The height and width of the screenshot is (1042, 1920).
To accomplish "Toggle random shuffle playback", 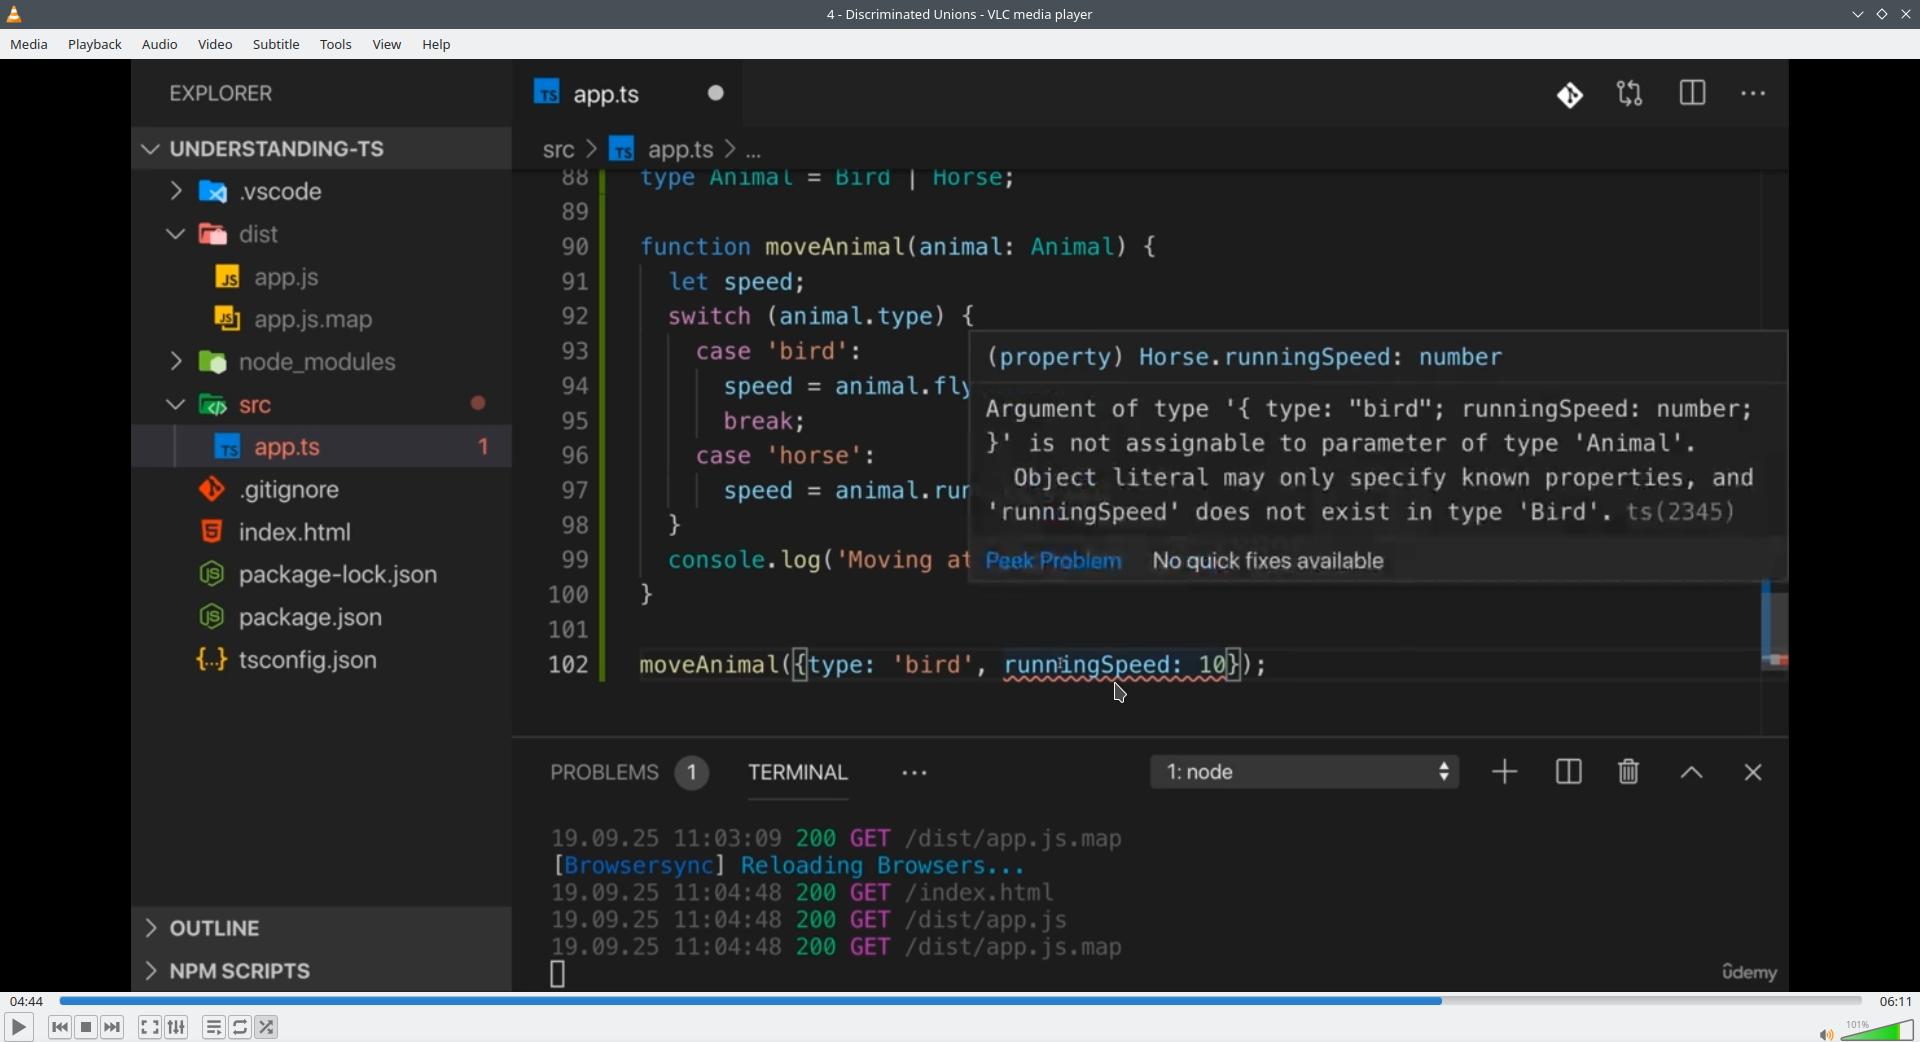I will coord(267,1027).
